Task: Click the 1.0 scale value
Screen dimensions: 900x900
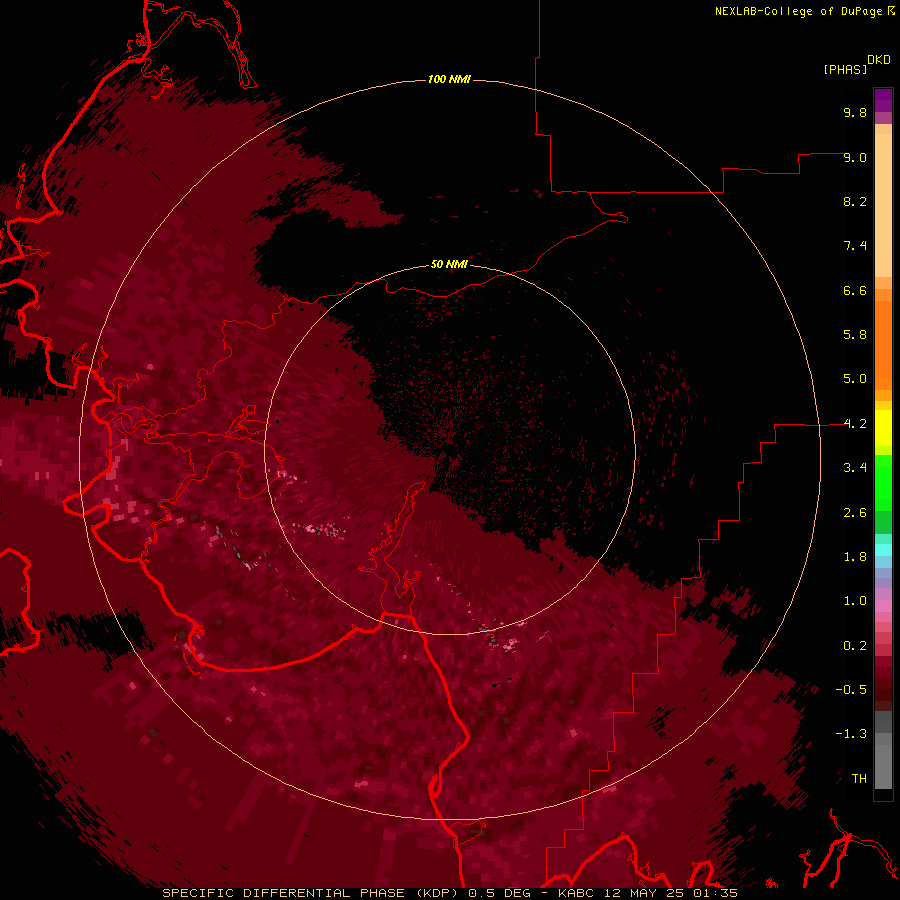Action: click(x=855, y=601)
